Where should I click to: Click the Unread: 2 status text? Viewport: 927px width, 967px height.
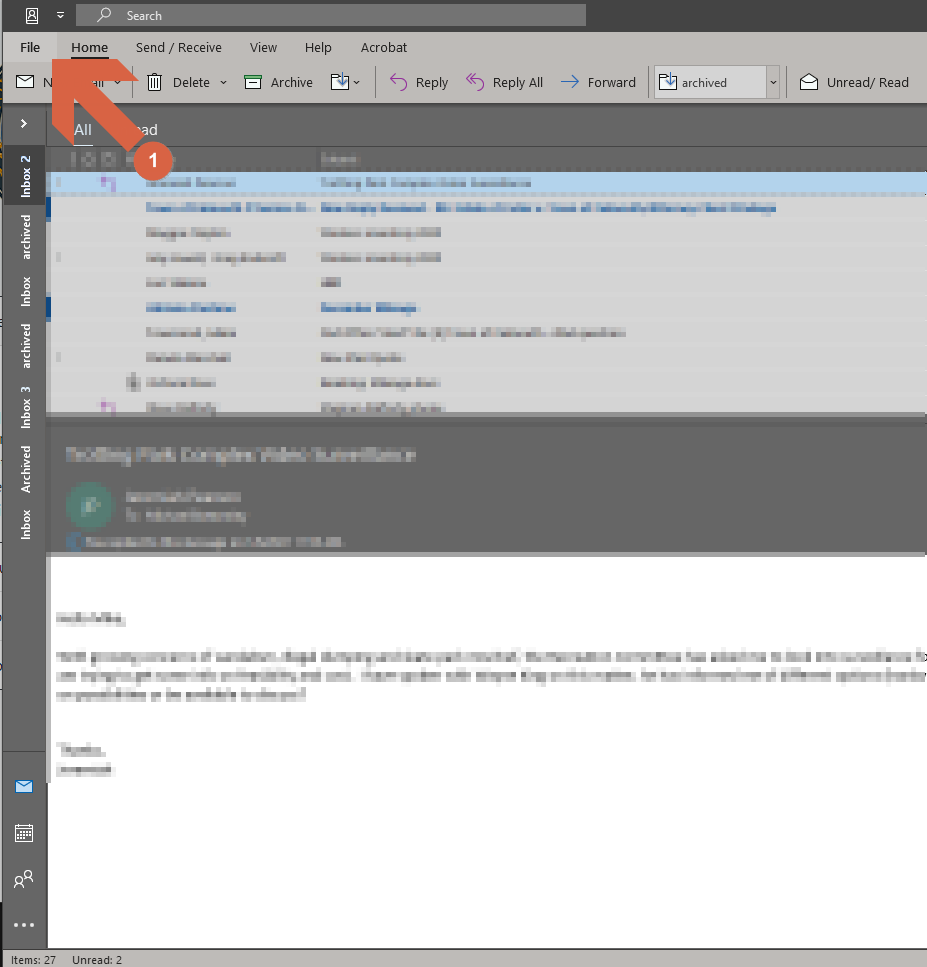(x=97, y=960)
